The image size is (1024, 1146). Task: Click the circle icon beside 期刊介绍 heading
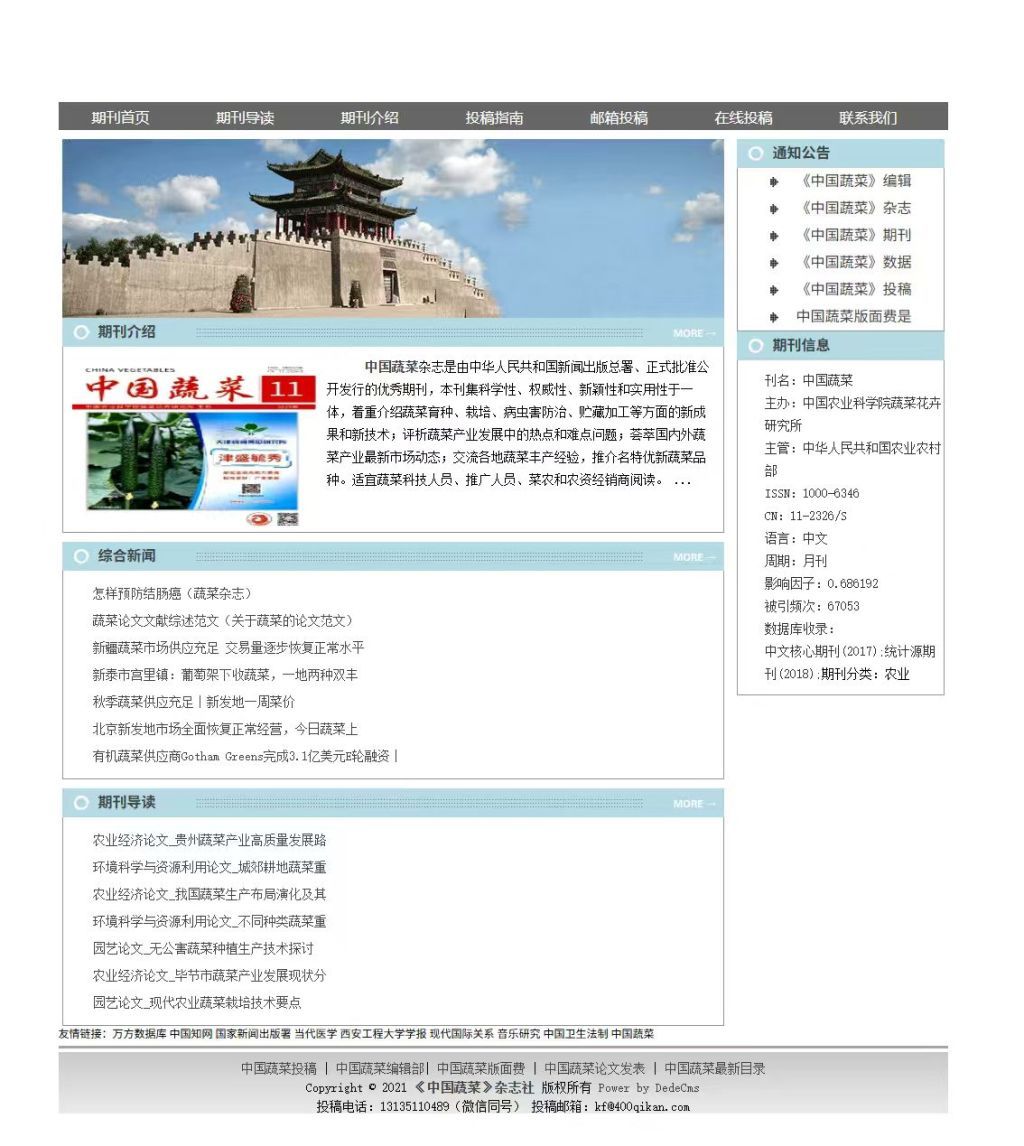click(80, 331)
